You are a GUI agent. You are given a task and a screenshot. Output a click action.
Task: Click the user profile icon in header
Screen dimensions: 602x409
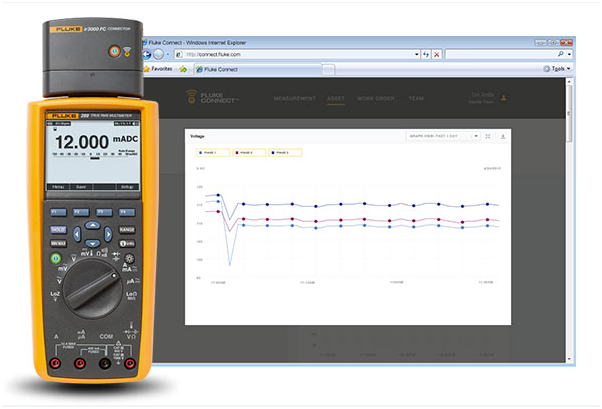click(x=504, y=99)
